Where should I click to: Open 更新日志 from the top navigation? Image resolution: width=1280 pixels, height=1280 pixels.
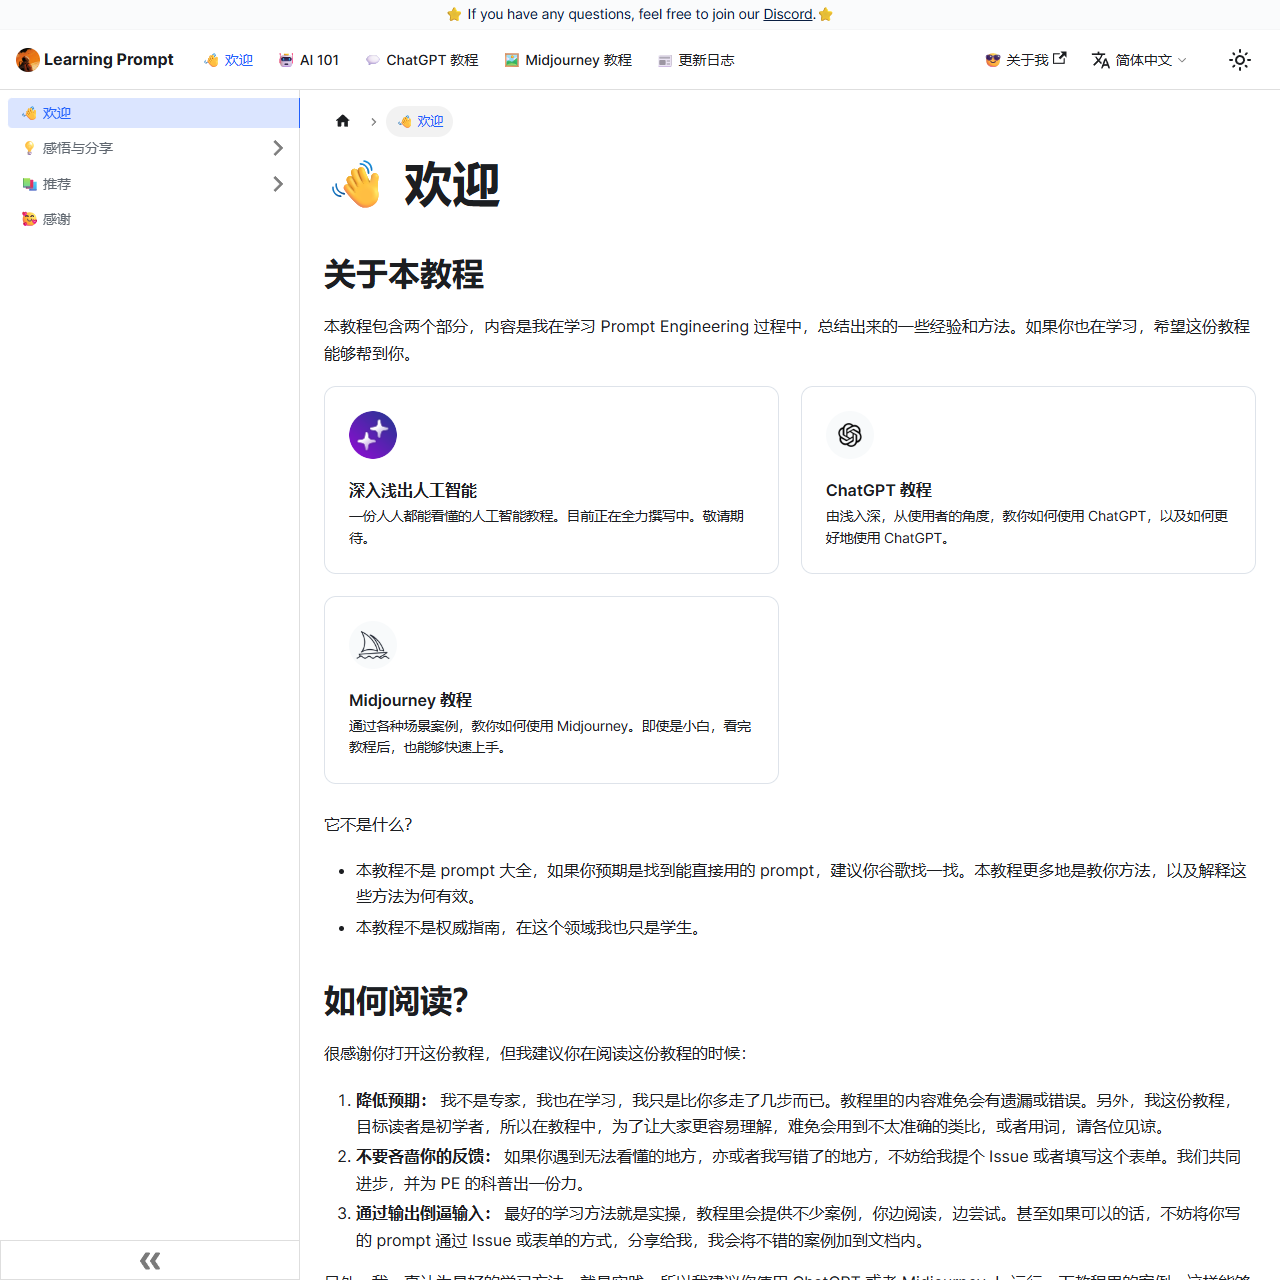(696, 60)
